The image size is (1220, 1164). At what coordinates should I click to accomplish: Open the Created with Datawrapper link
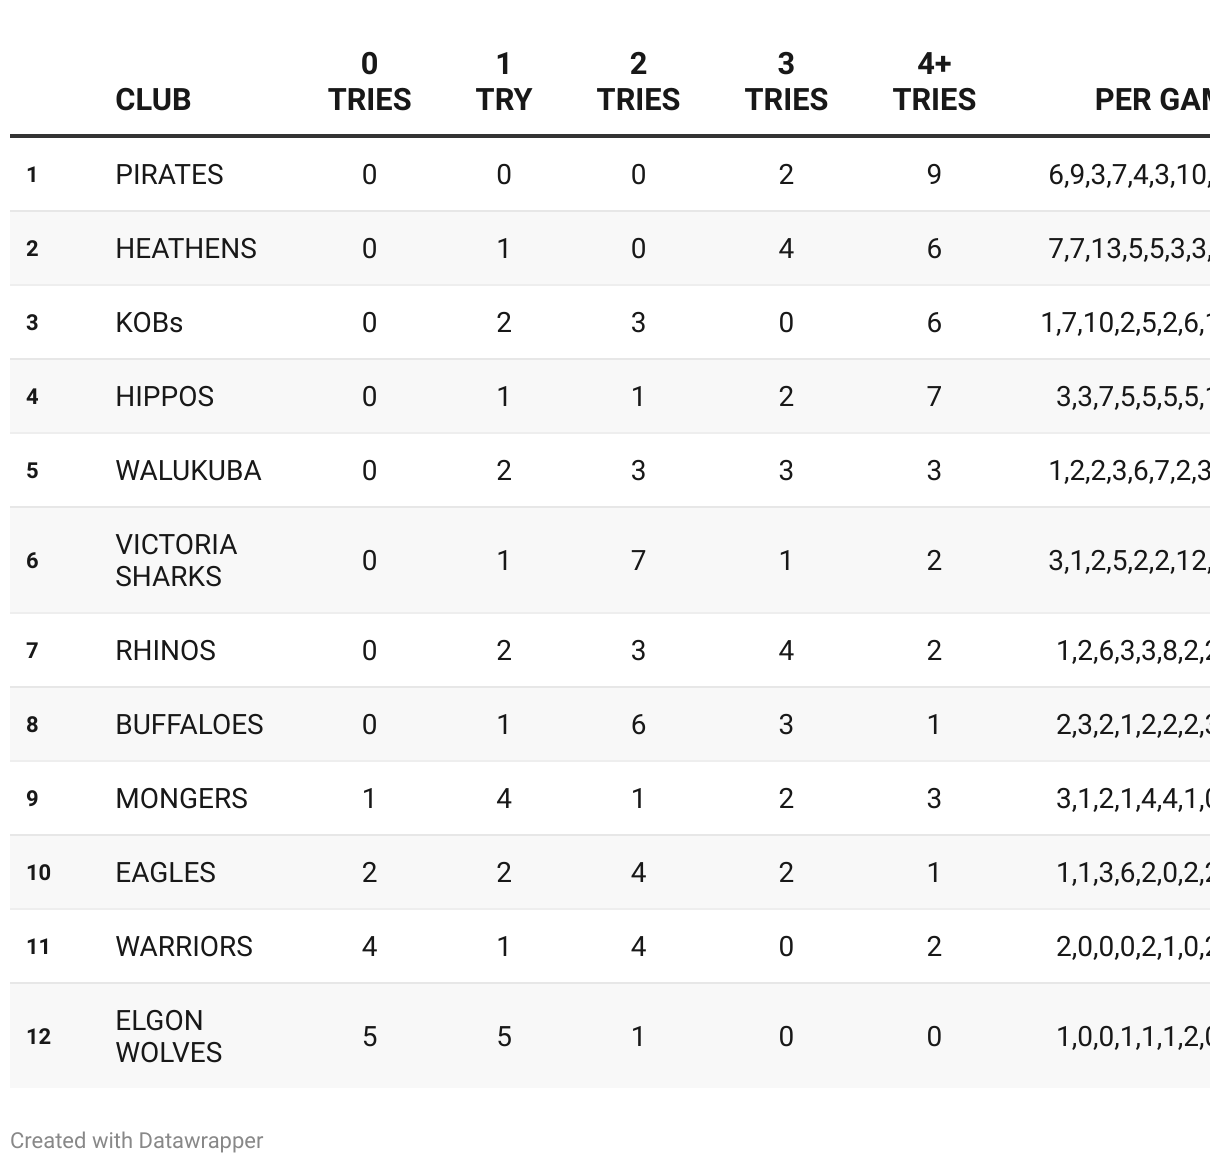click(x=137, y=1140)
